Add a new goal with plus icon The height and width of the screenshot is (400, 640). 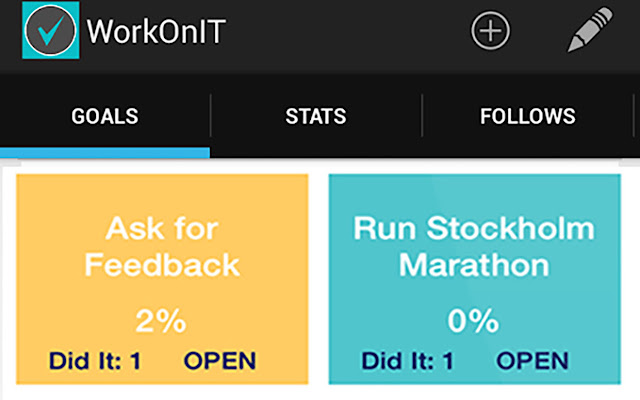[490, 31]
